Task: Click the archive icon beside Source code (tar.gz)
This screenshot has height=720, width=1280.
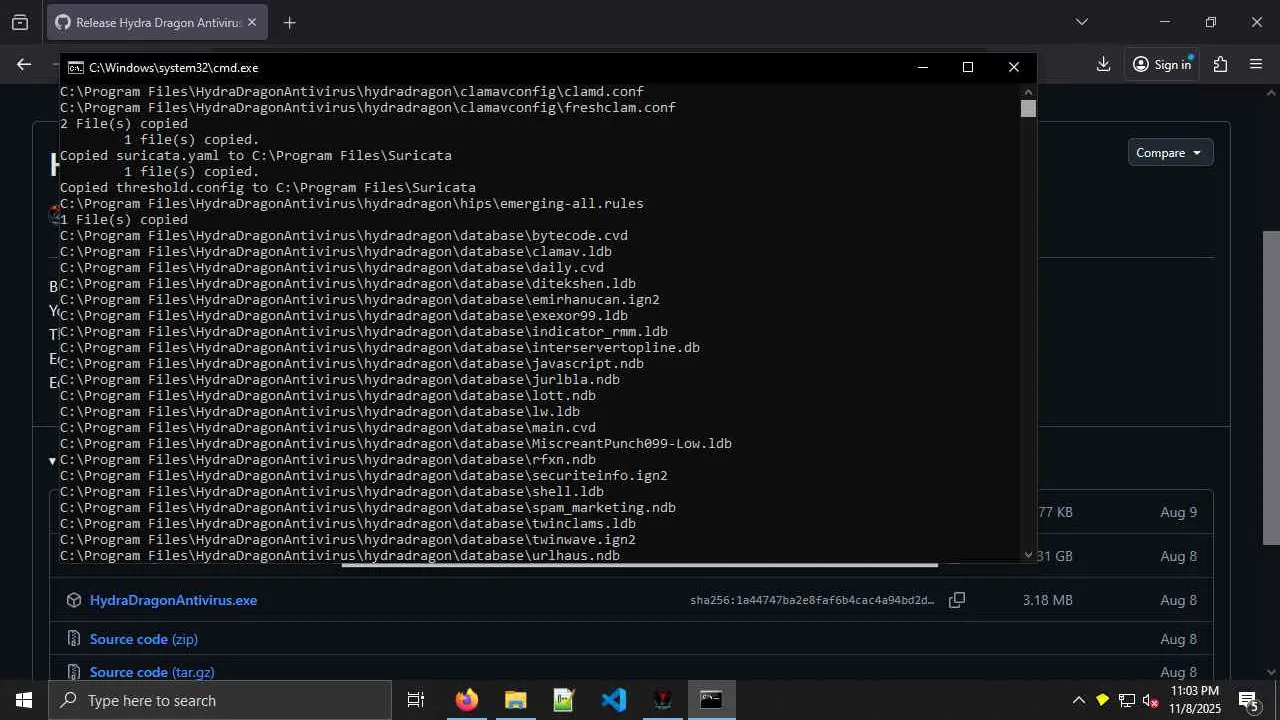Action: point(73,672)
